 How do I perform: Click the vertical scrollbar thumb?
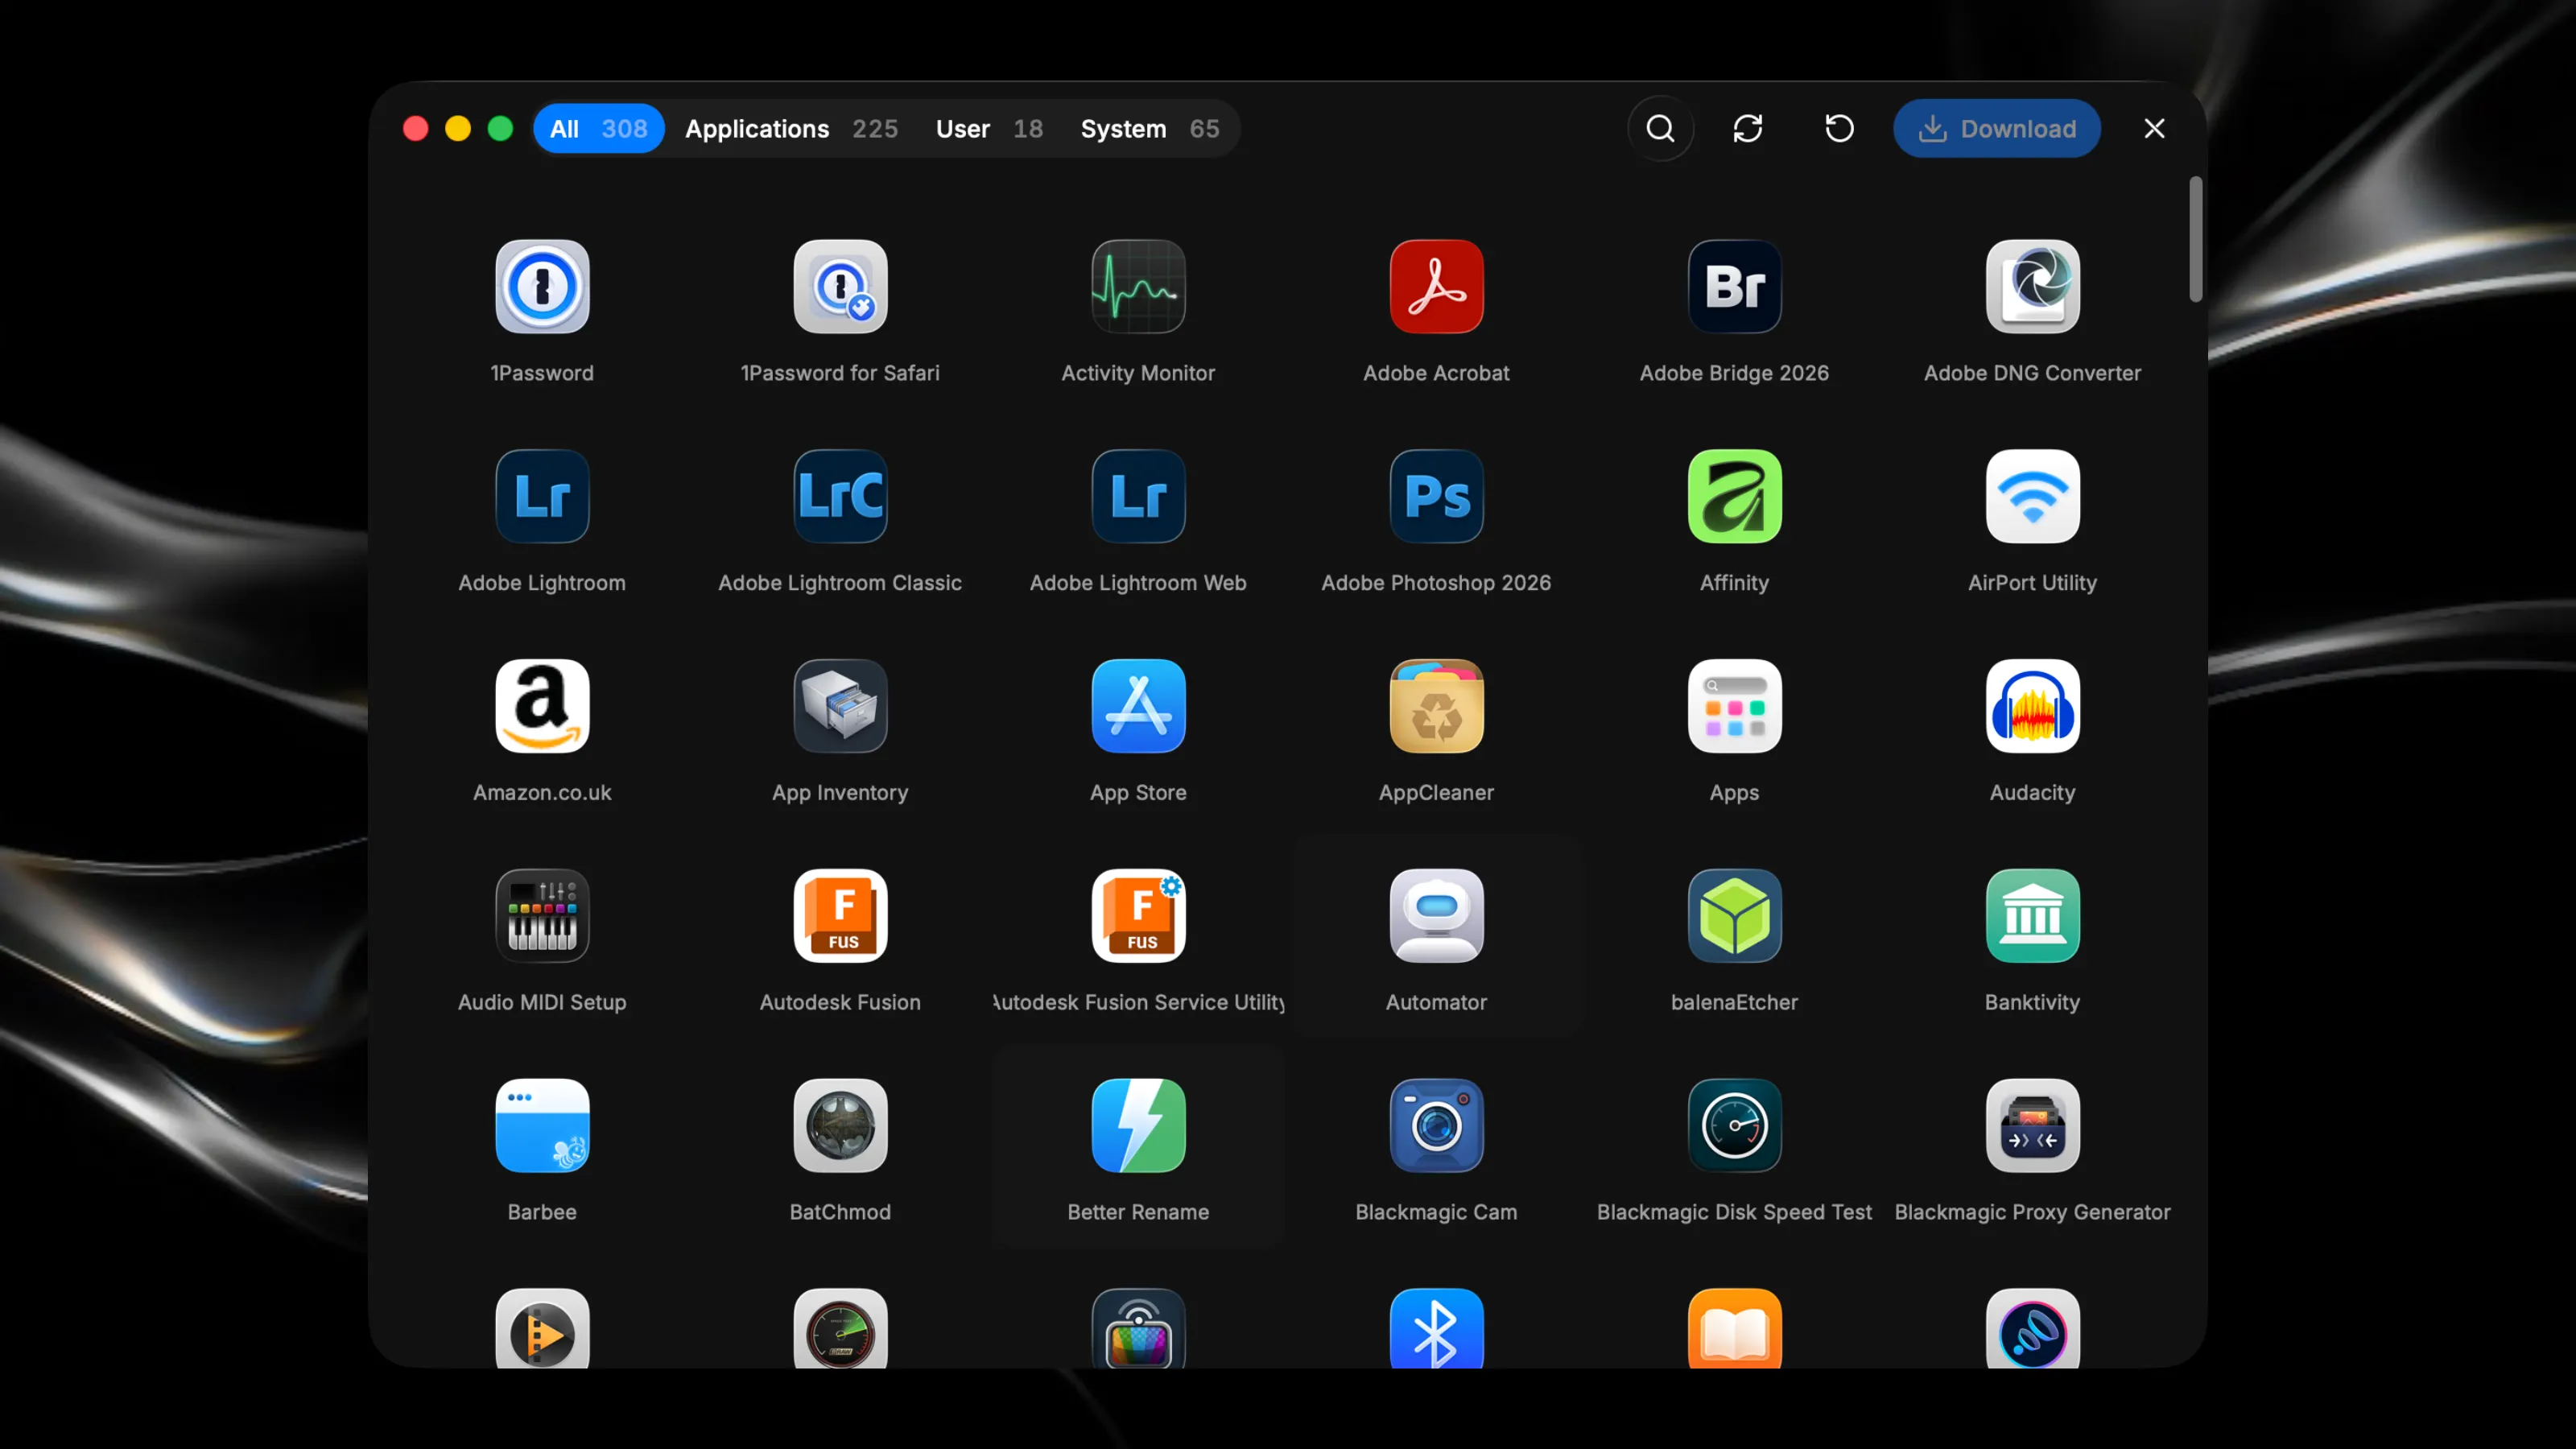coord(2195,240)
